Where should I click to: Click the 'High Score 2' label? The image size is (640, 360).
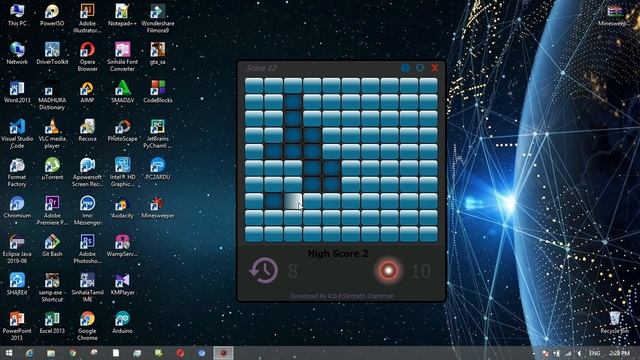pyautogui.click(x=338, y=253)
